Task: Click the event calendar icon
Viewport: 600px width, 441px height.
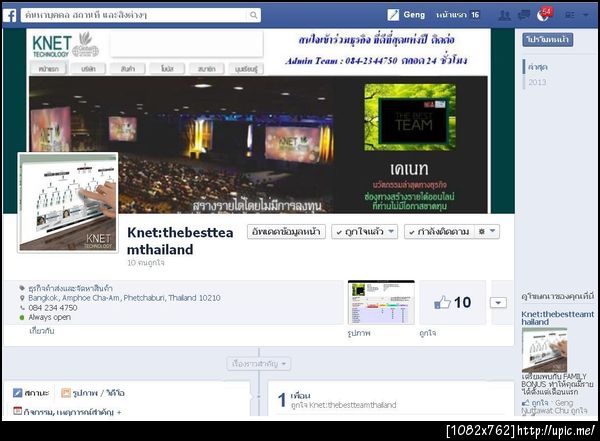Action: point(17,411)
